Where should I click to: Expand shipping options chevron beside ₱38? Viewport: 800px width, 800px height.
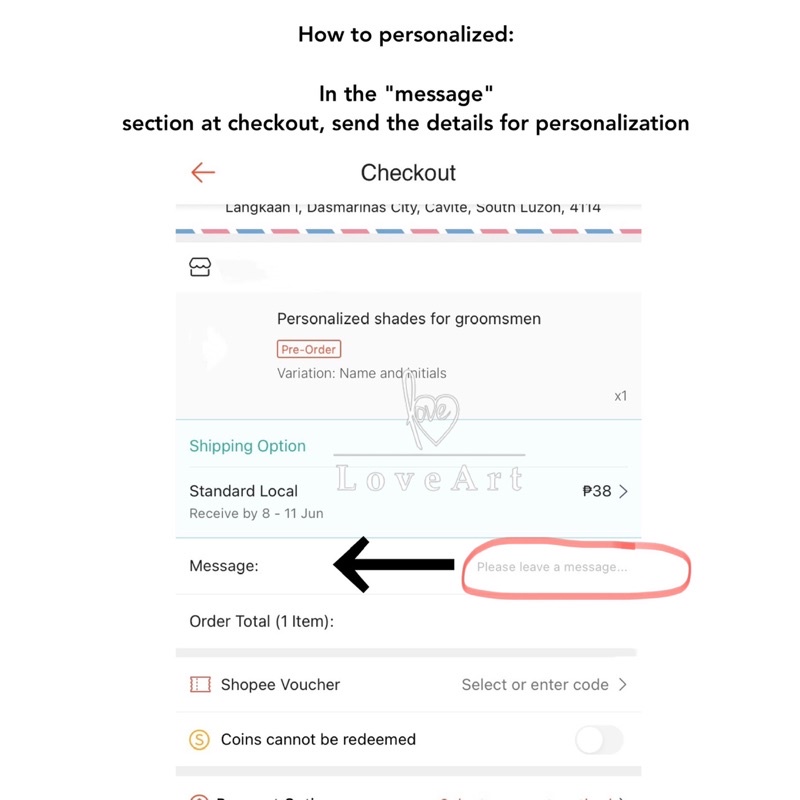624,491
